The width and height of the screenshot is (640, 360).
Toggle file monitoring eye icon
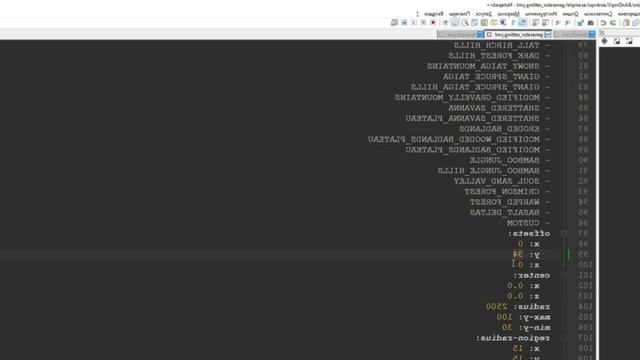[x=445, y=23]
